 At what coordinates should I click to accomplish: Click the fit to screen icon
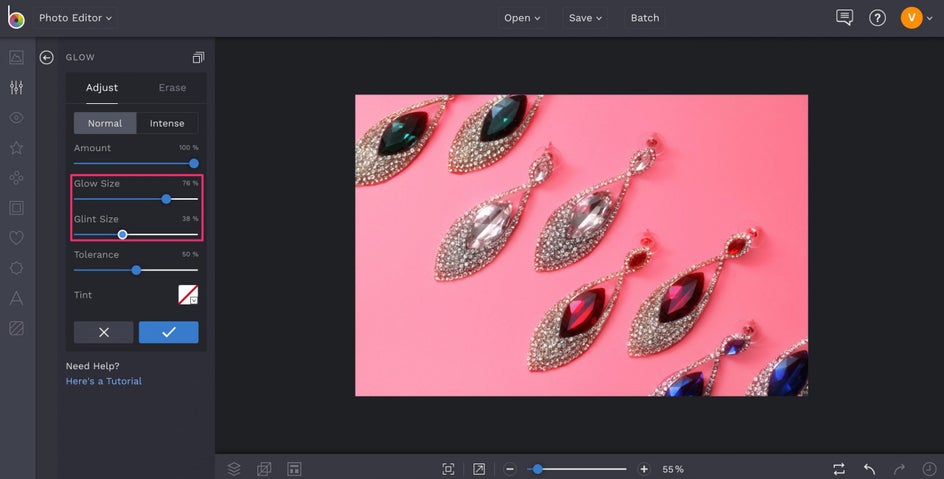click(x=449, y=469)
